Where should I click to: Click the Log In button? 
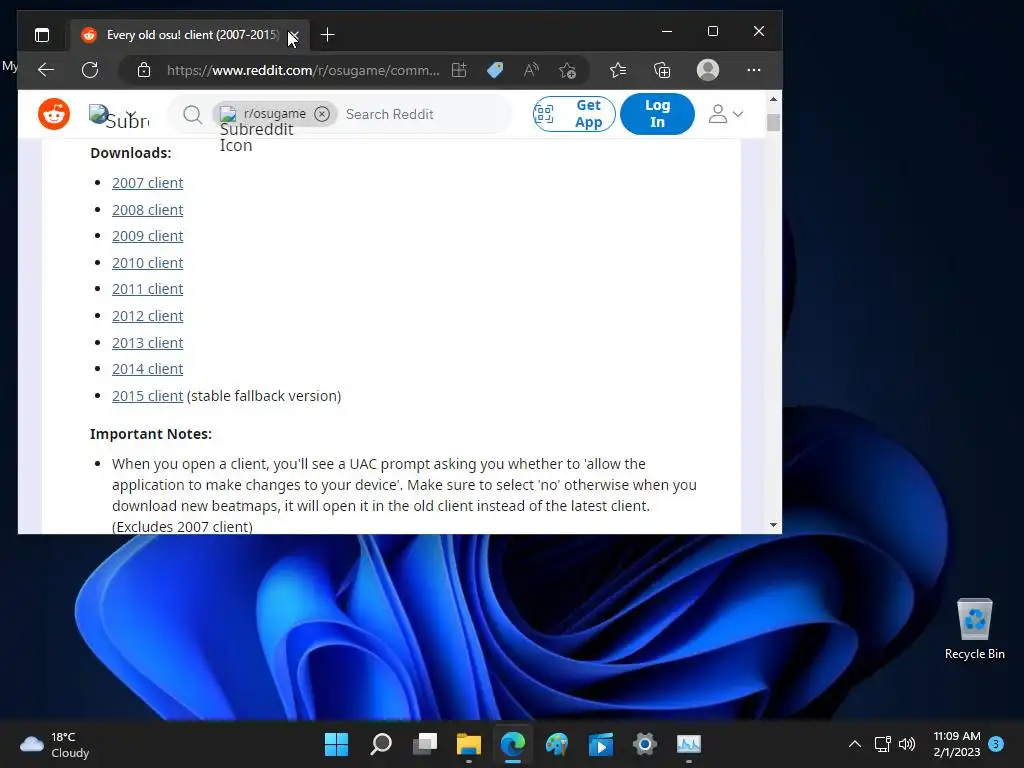657,114
